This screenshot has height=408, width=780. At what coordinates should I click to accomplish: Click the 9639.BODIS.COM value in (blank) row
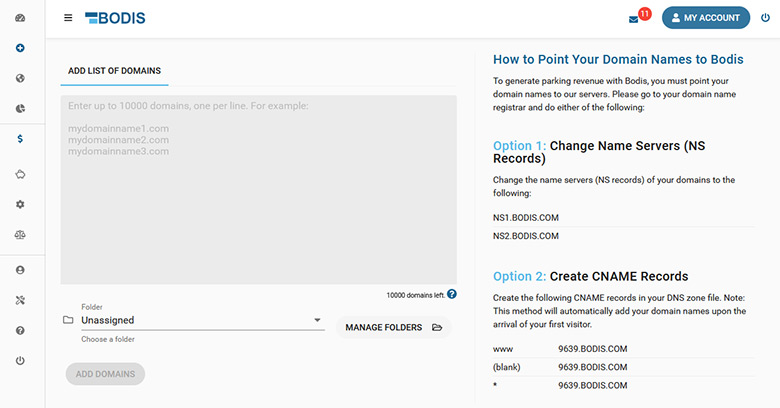tap(592, 367)
